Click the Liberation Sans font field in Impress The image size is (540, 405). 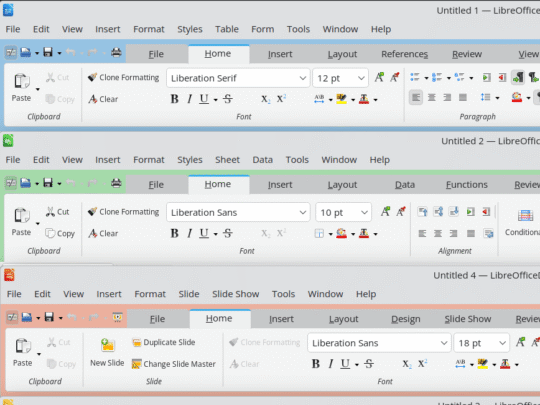(x=375, y=343)
